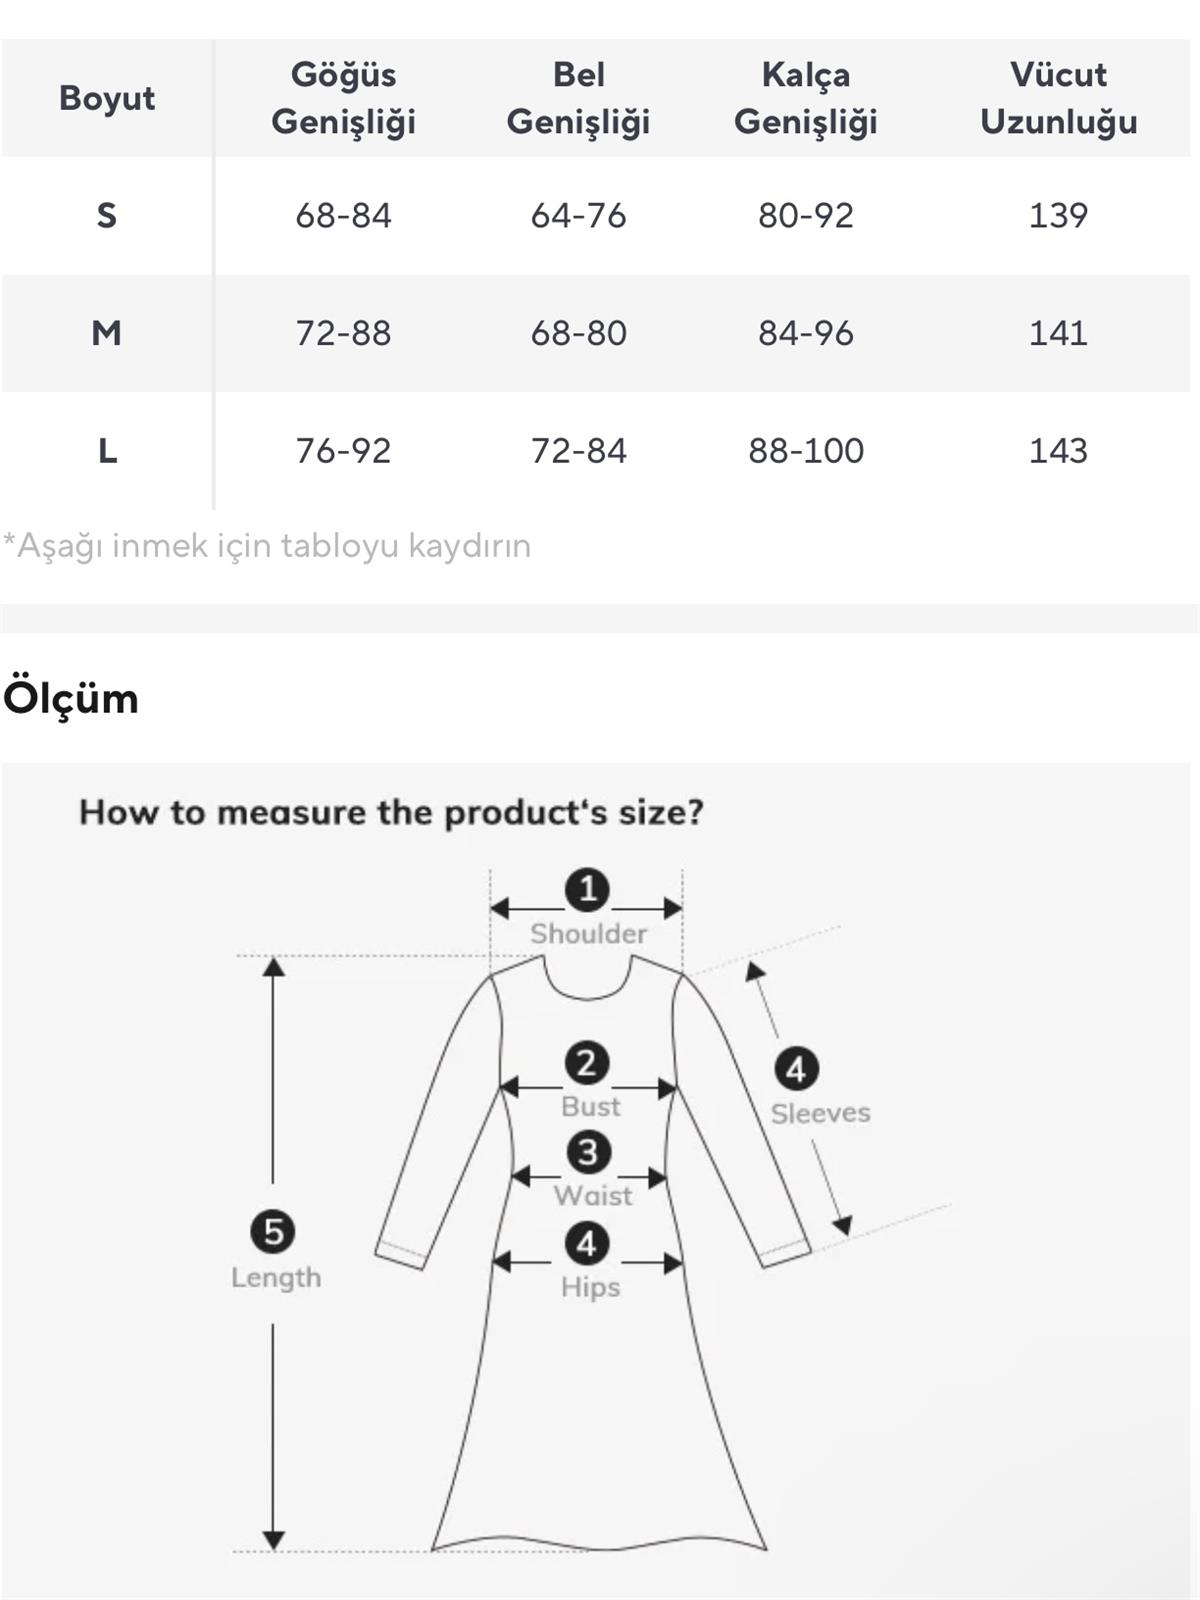Viewport: 1200px width, 1600px height.
Task: Select the size M row label
Action: point(107,332)
